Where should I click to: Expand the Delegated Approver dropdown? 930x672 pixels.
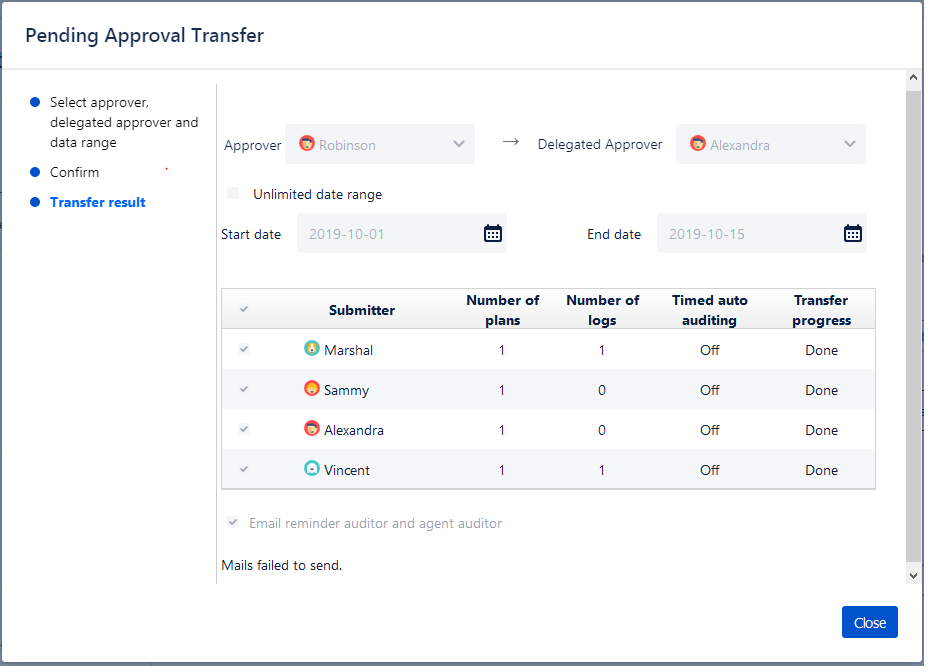850,144
